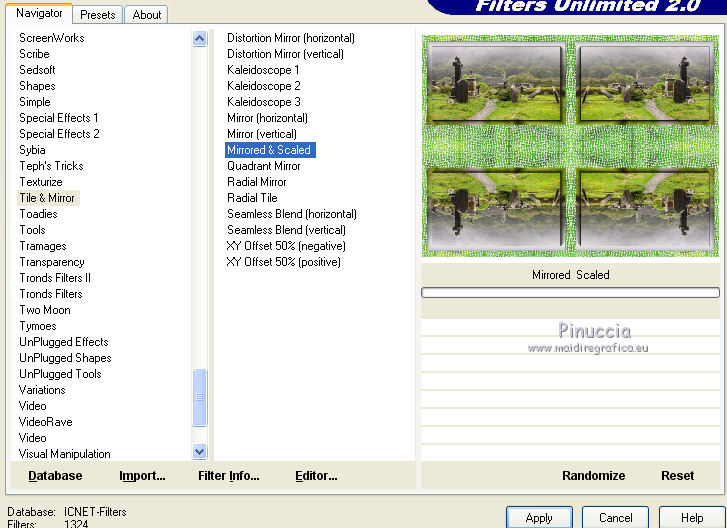Choose the Mirrored & Scaled filter
Screen dimensions: 727x528
270,150
